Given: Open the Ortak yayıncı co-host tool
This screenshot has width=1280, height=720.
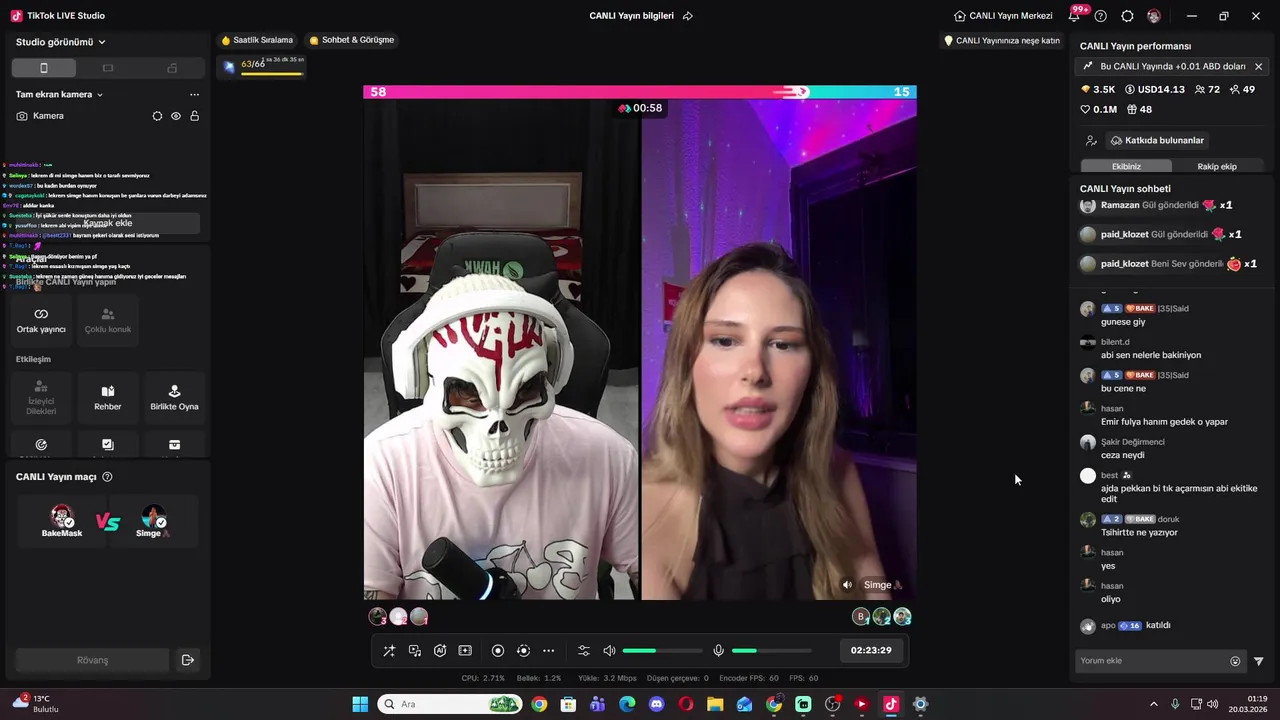Looking at the screenshot, I should click(x=41, y=321).
